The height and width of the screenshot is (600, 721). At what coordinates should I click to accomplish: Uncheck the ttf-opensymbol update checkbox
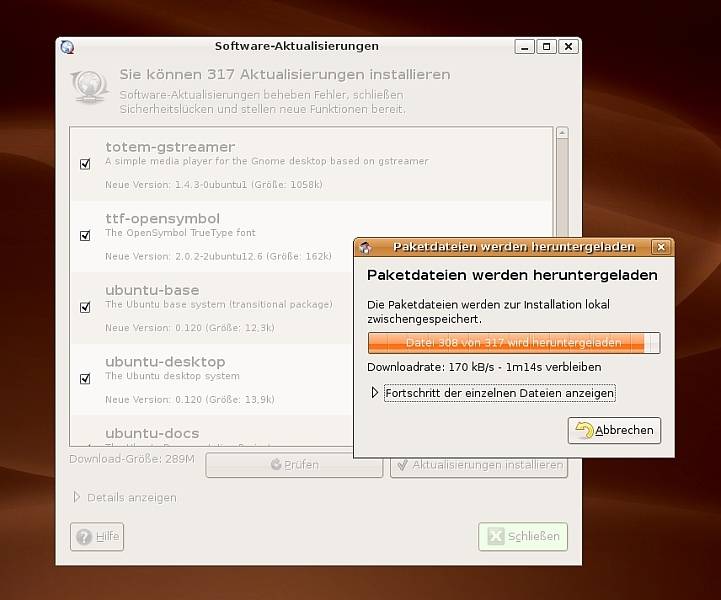click(x=85, y=236)
